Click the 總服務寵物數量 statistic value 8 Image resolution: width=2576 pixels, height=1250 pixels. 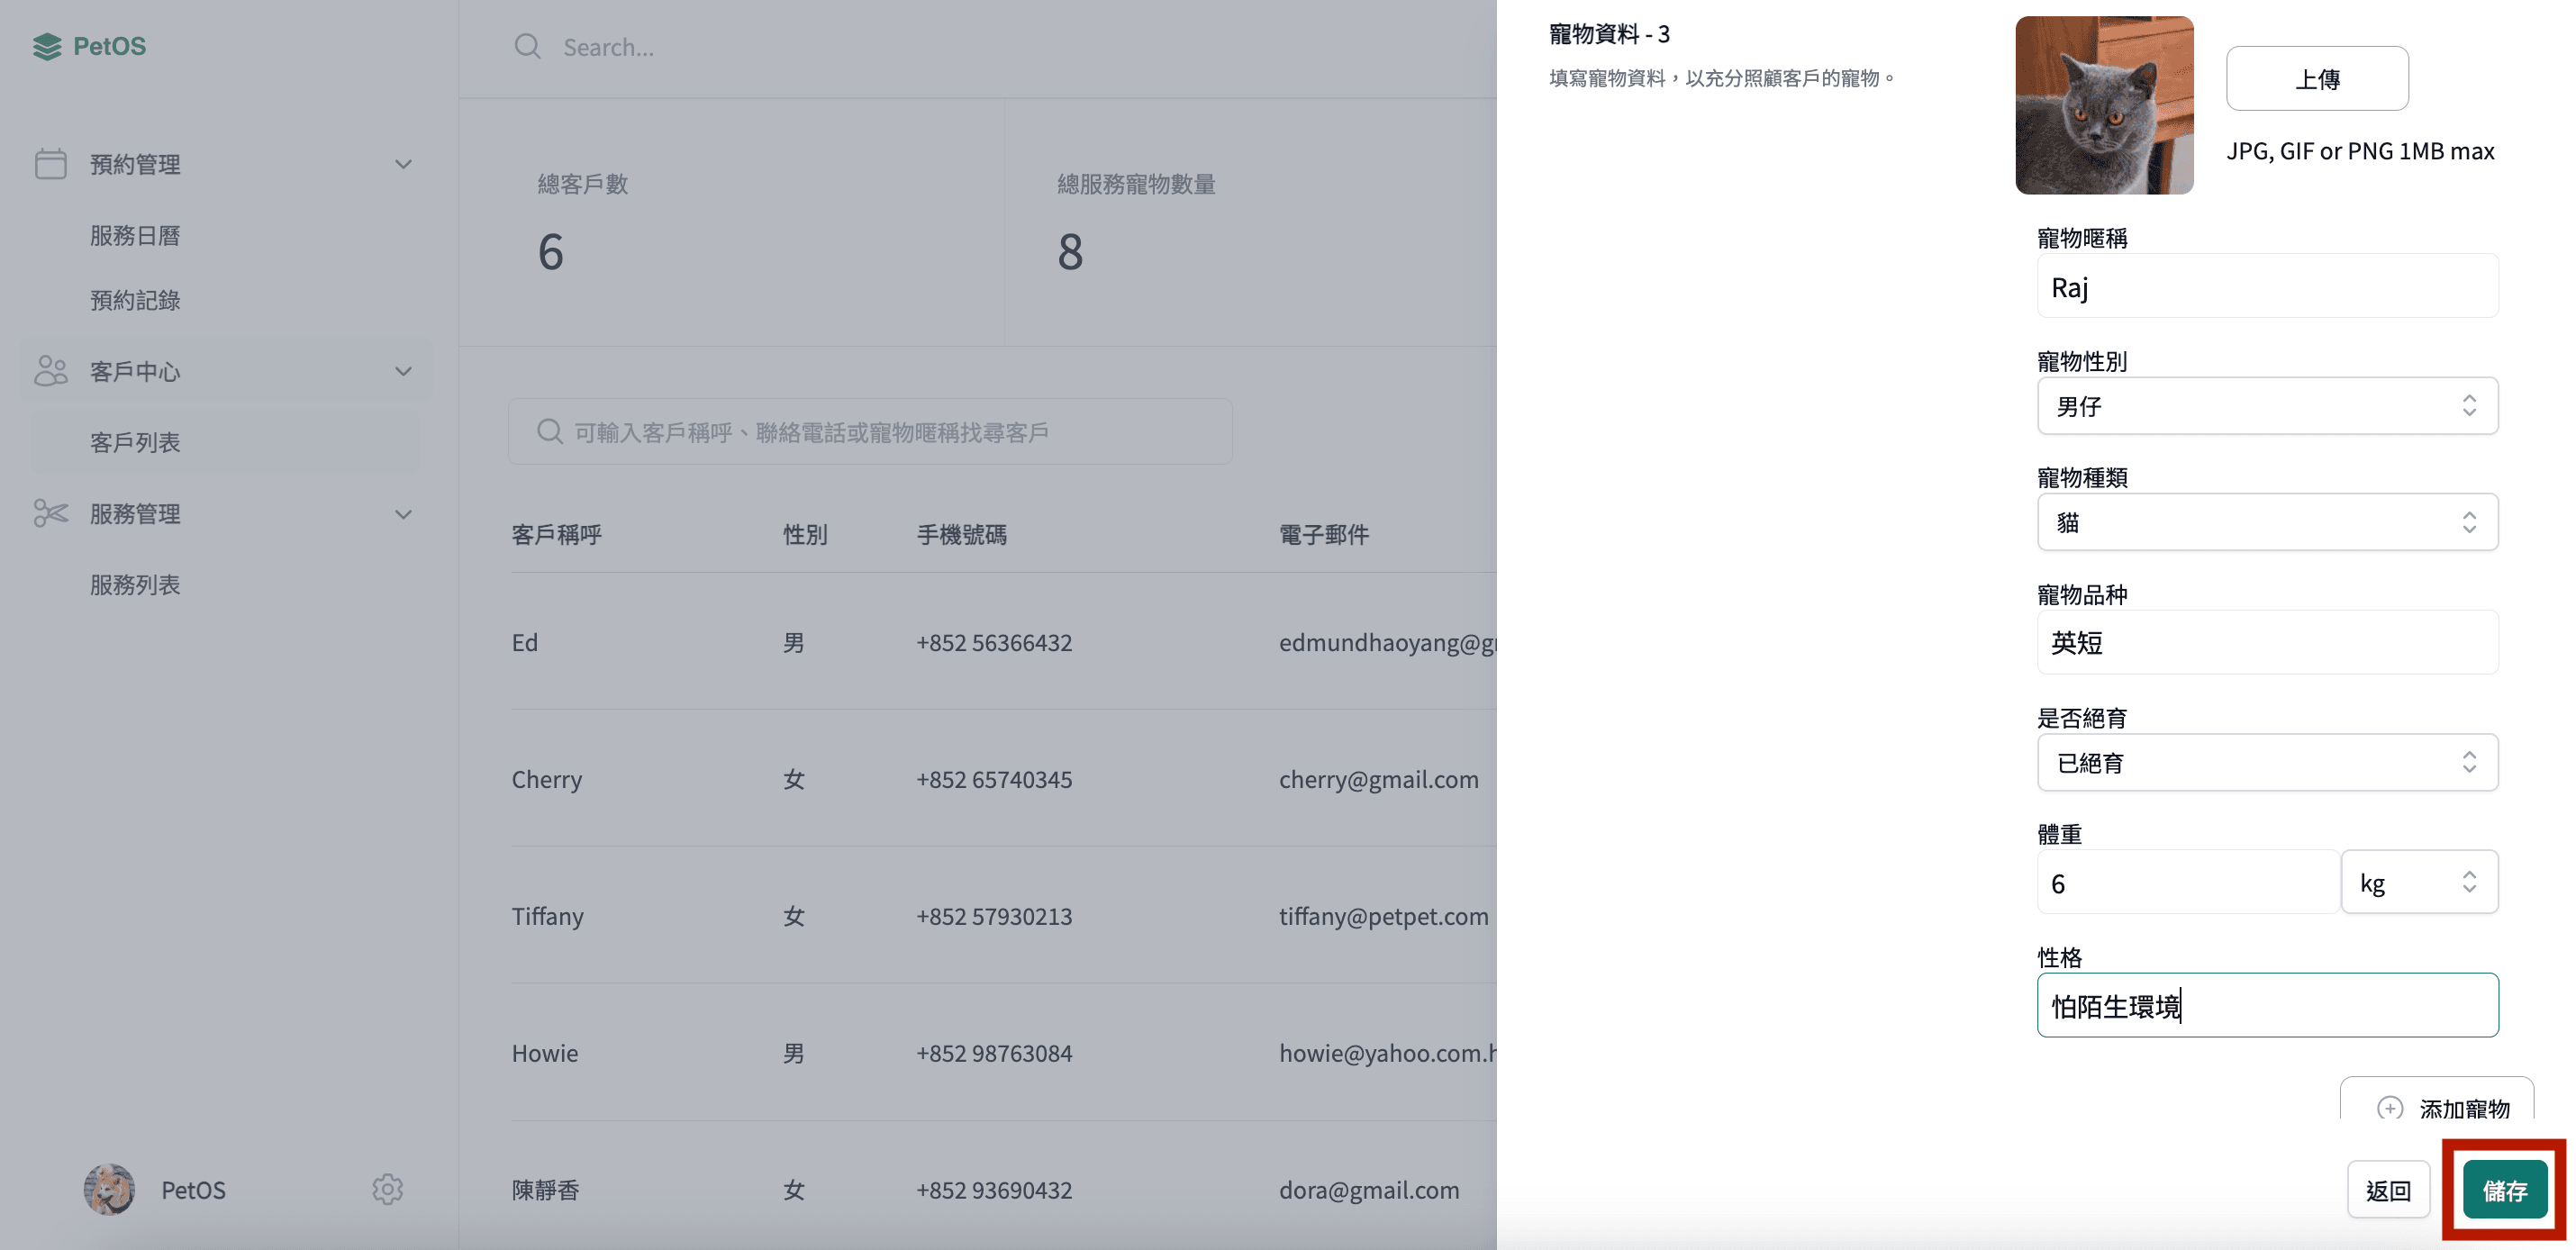[1071, 251]
